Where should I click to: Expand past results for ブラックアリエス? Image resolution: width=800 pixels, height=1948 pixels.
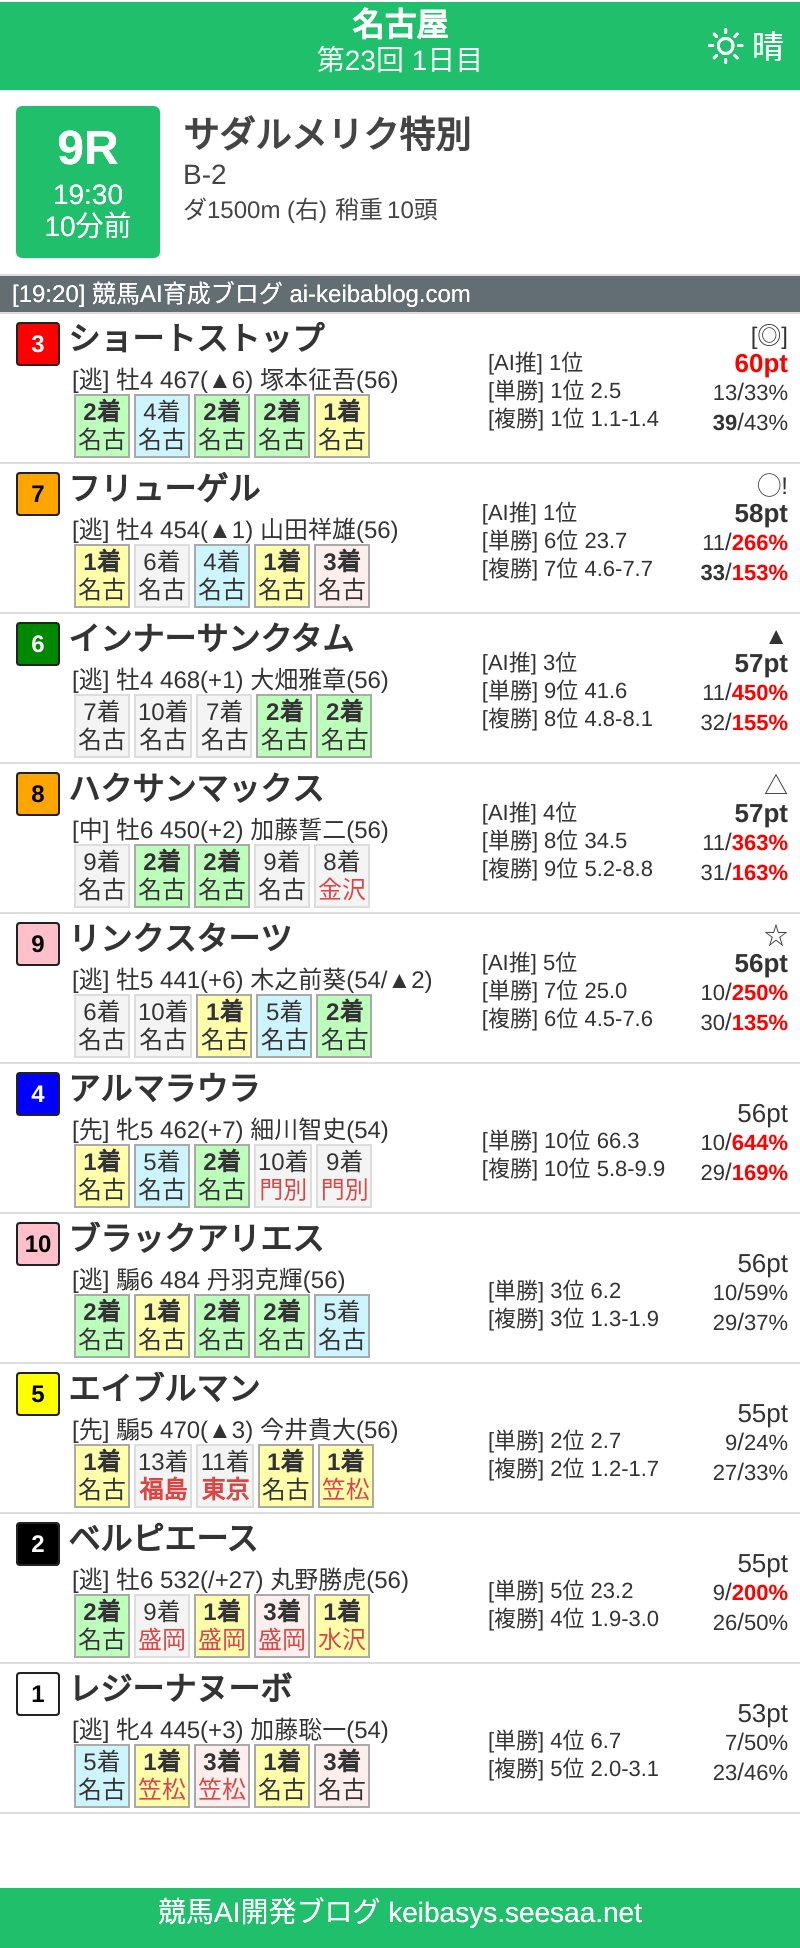click(222, 1325)
